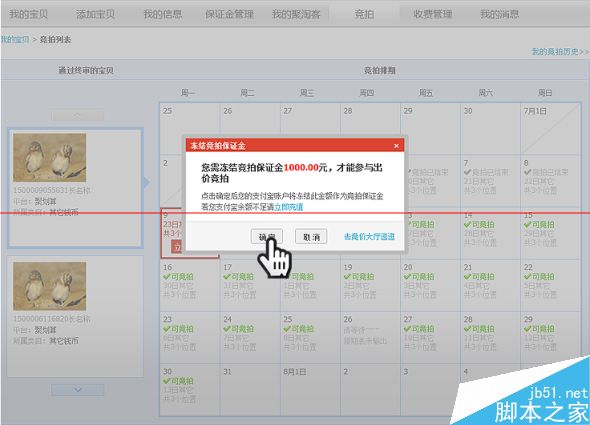Open the 收费管理 tab
The height and width of the screenshot is (425, 590).
(x=433, y=14)
